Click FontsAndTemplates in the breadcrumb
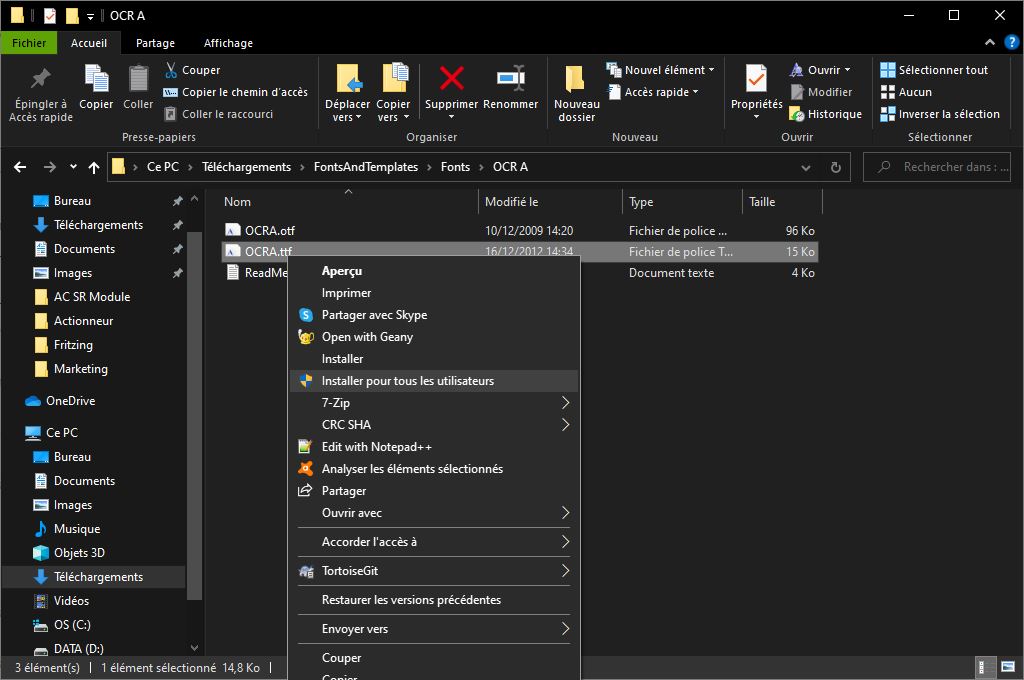Screen dimensions: 1024x680 pyautogui.click(x=366, y=167)
